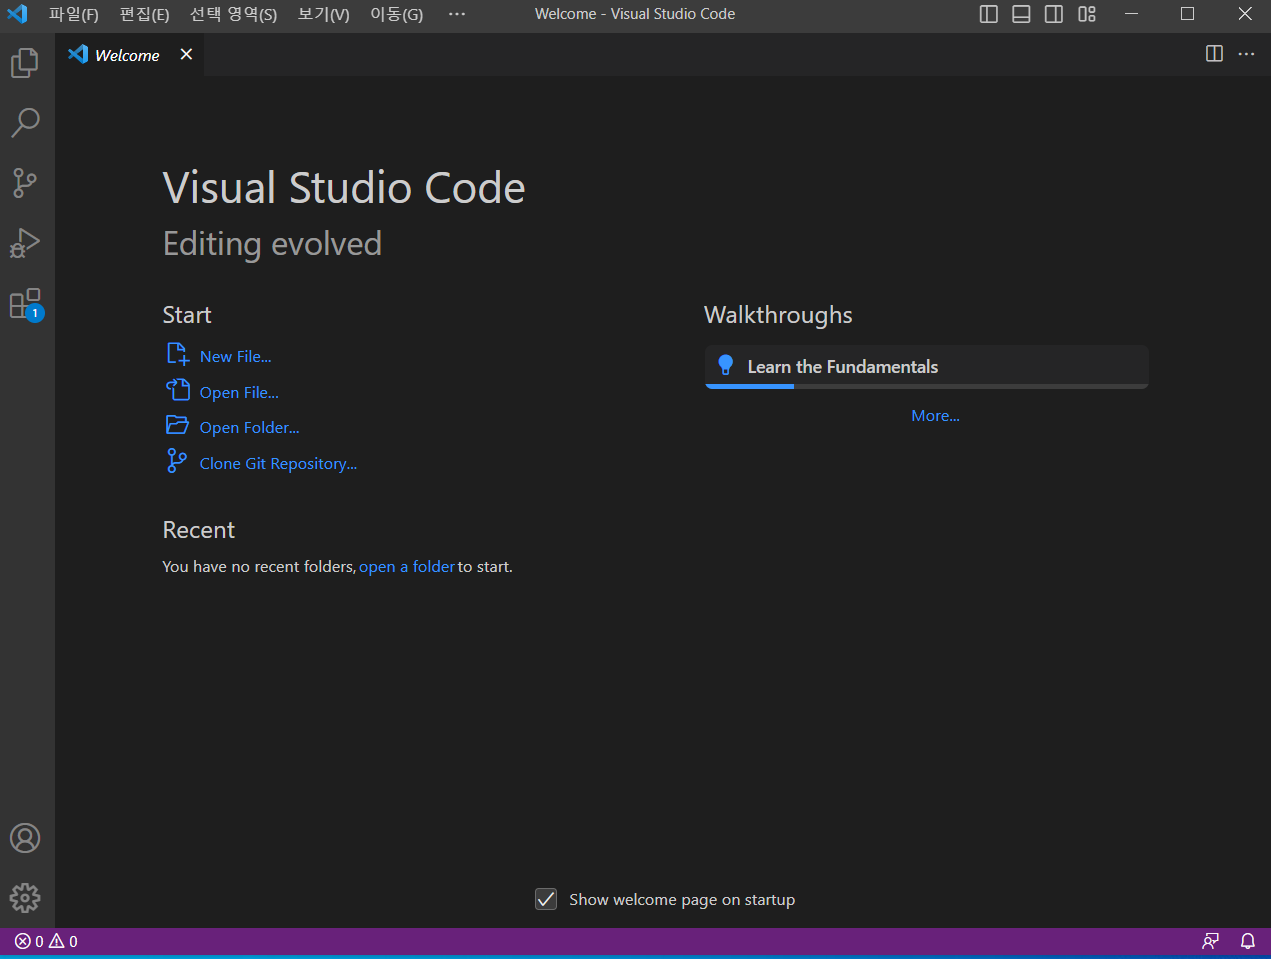Click the feedback icon in status bar

click(x=1210, y=941)
